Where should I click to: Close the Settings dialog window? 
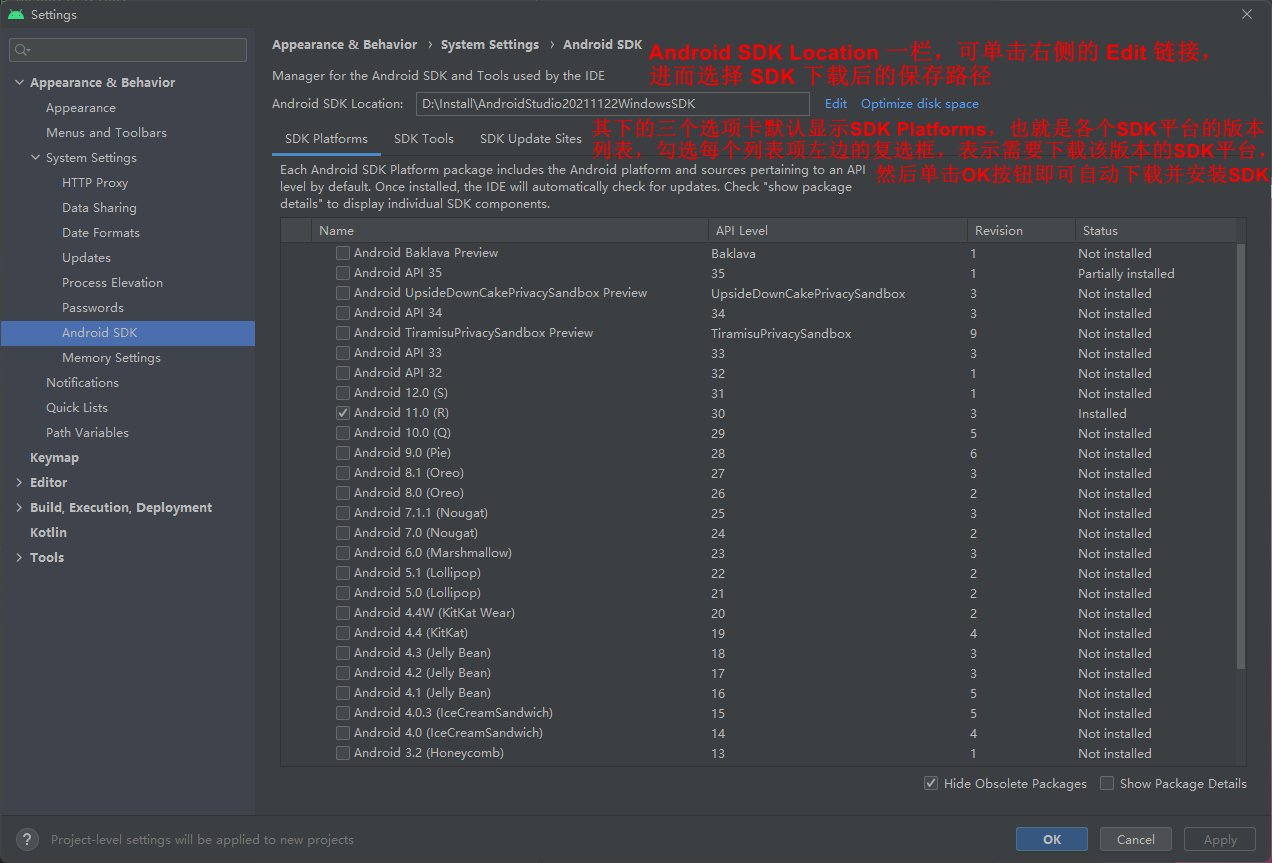coord(1247,14)
